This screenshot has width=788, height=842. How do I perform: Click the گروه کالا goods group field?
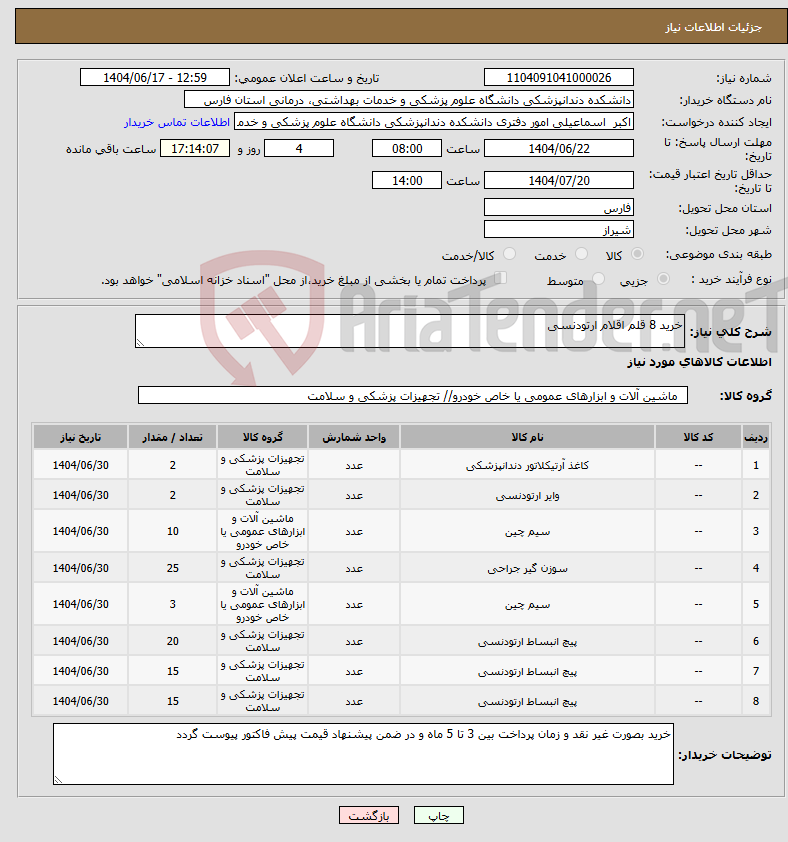[x=413, y=395]
